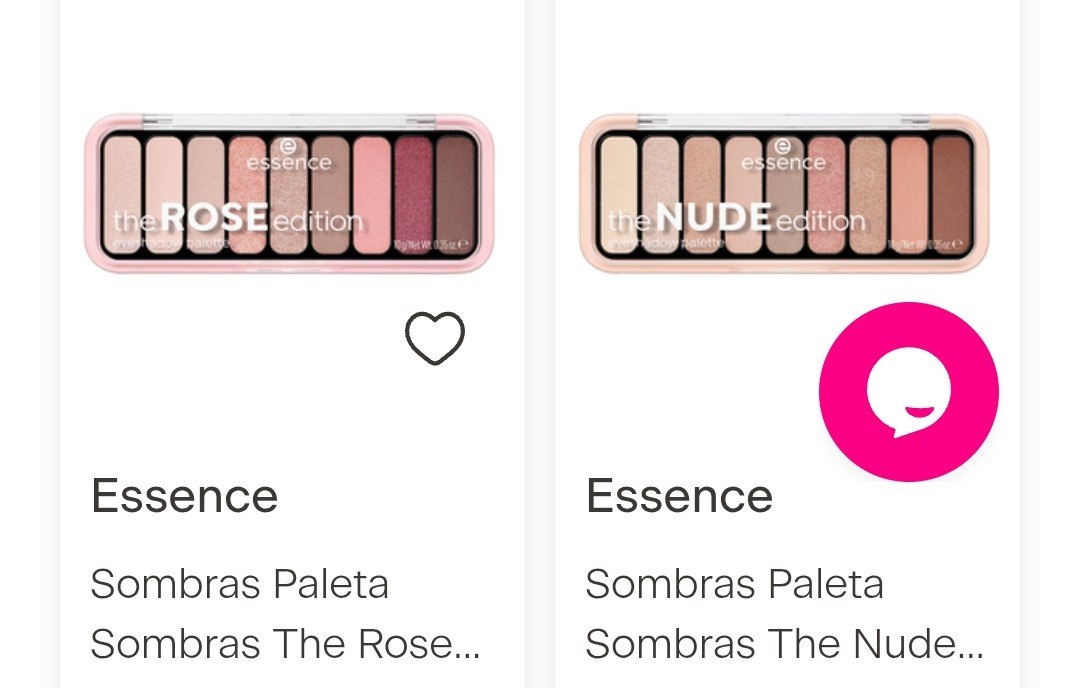Screen dimensions: 1068x688
Task: Open the "Sombras Paleta Sombras The Rose…" title
Action: tap(285, 614)
